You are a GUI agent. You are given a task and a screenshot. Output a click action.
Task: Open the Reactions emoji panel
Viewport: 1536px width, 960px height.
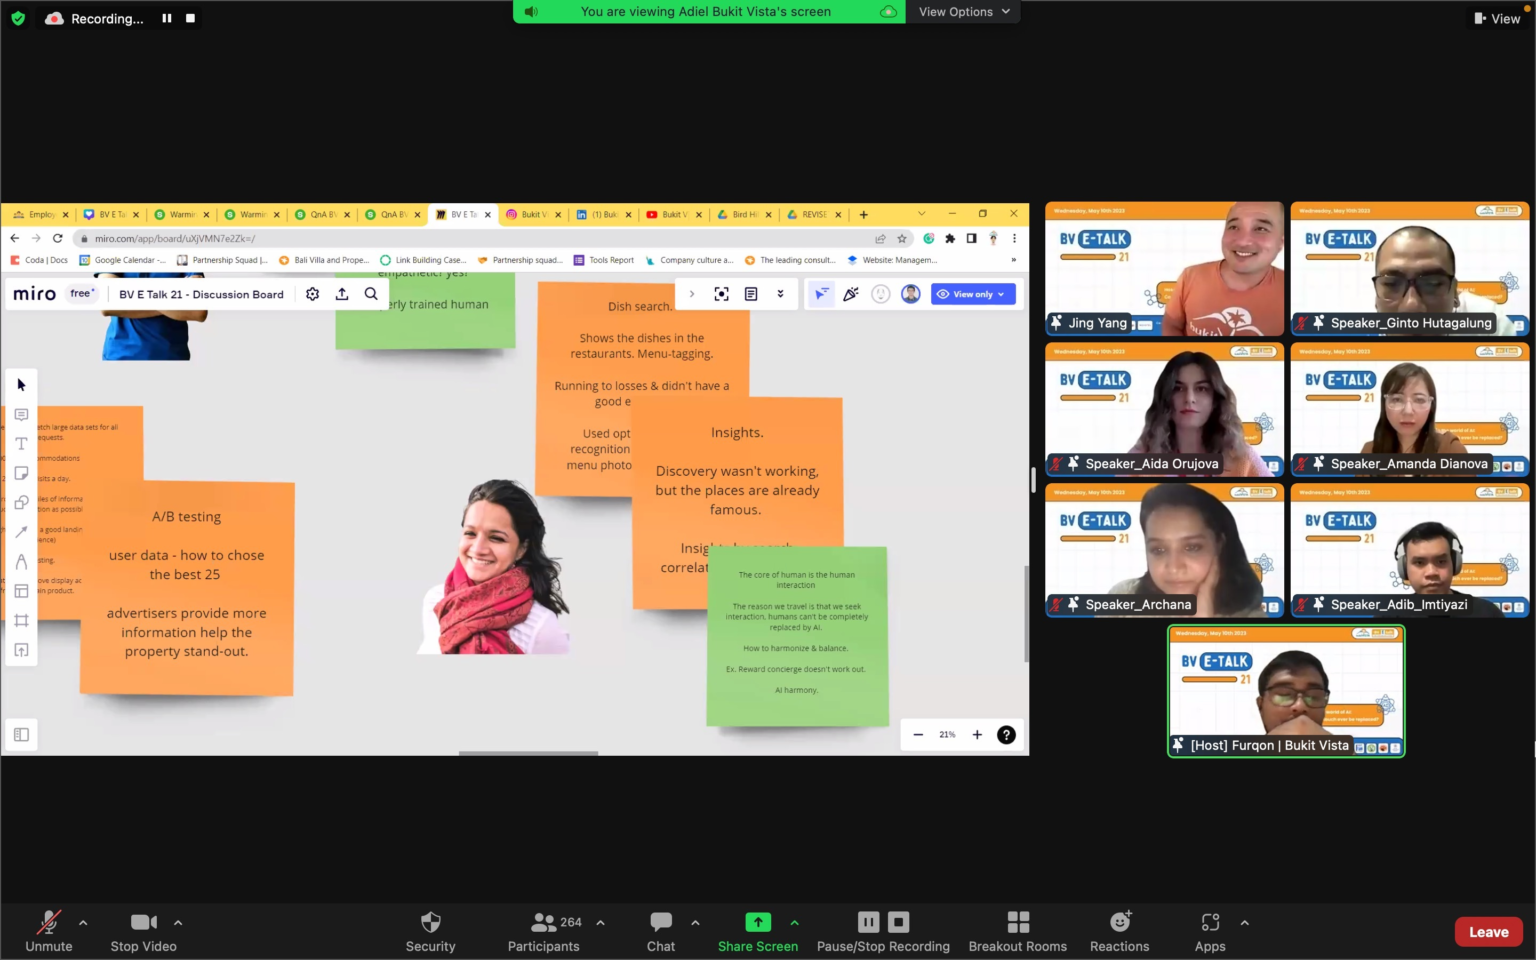(x=1119, y=931)
